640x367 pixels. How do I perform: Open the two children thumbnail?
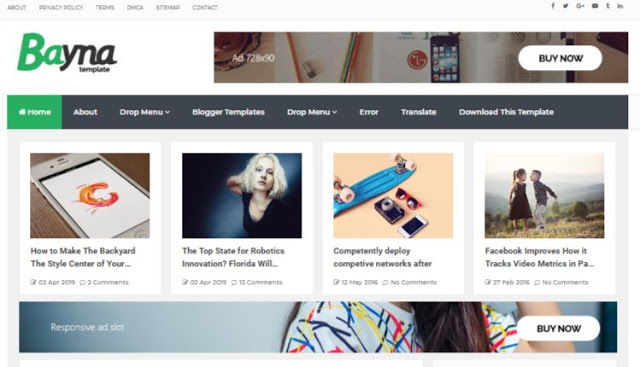pyautogui.click(x=544, y=196)
